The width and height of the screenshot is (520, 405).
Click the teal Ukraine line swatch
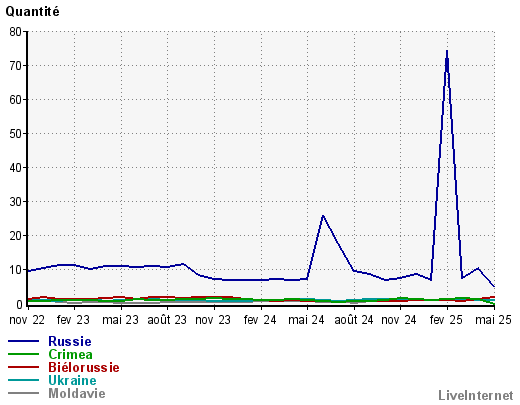(x=23, y=380)
